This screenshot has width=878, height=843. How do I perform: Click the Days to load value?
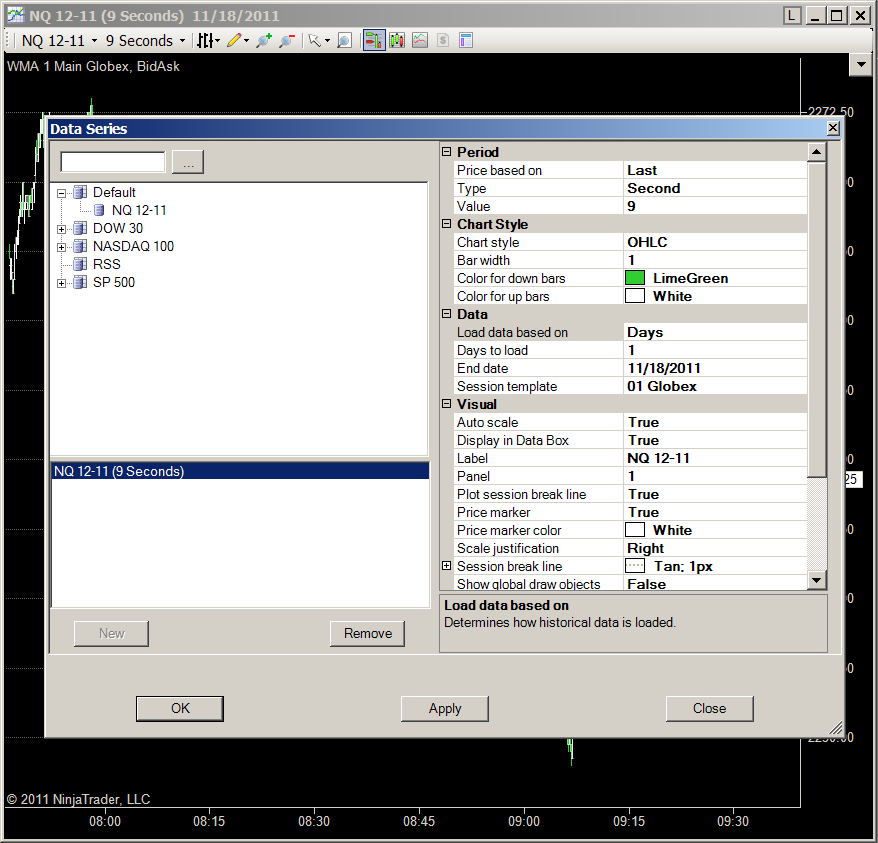(715, 350)
